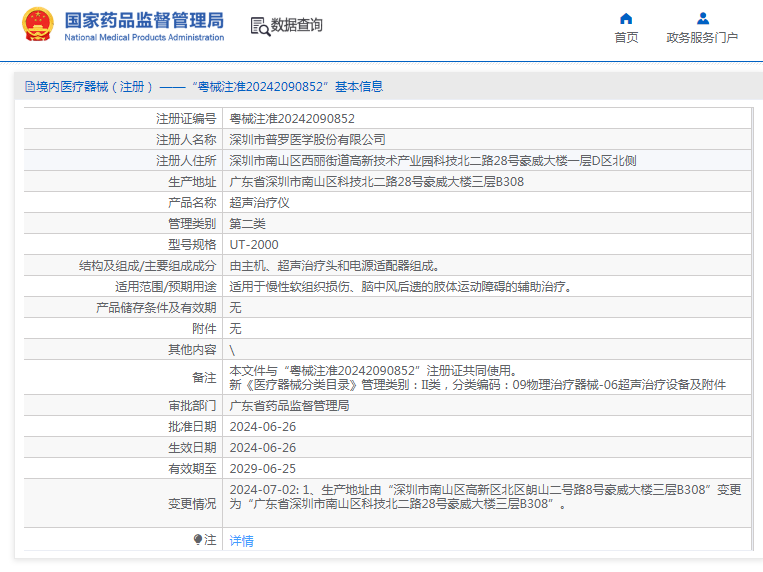The width and height of the screenshot is (763, 572).
Task: Click the 生效日期 row label
Action: (x=192, y=448)
